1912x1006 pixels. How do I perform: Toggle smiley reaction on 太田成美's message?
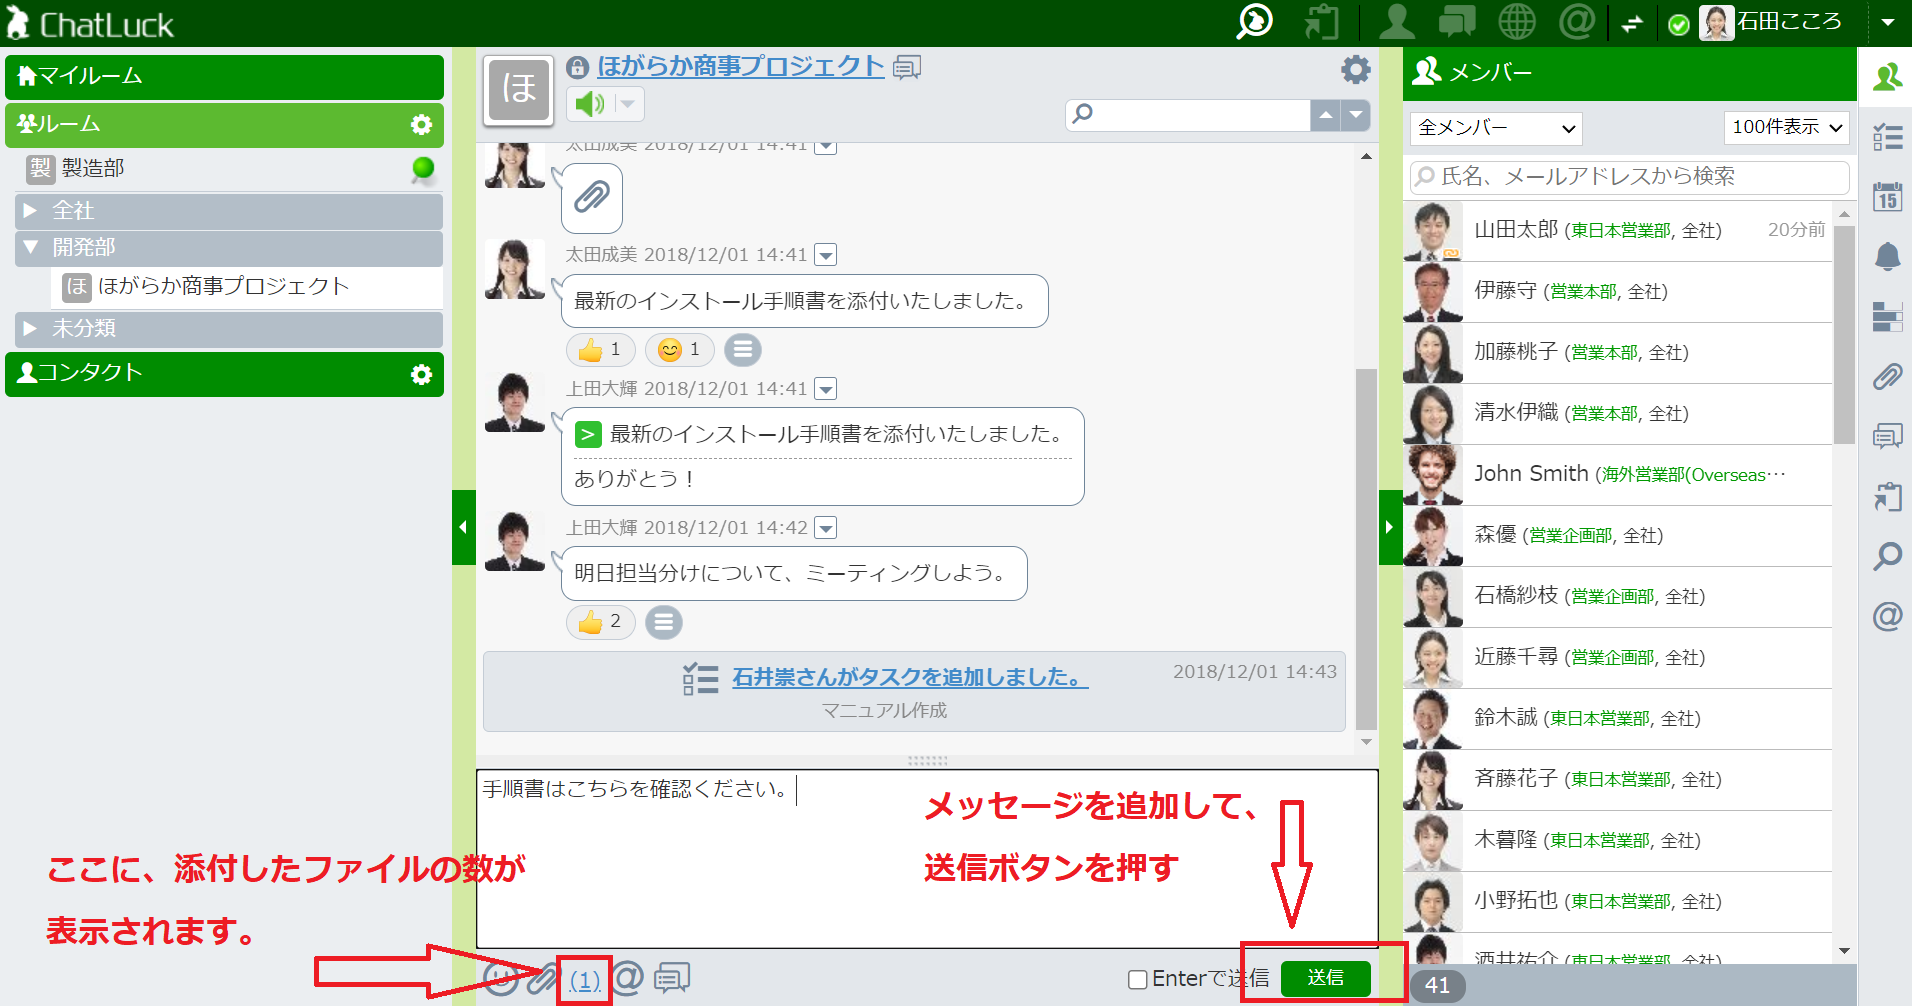click(680, 350)
